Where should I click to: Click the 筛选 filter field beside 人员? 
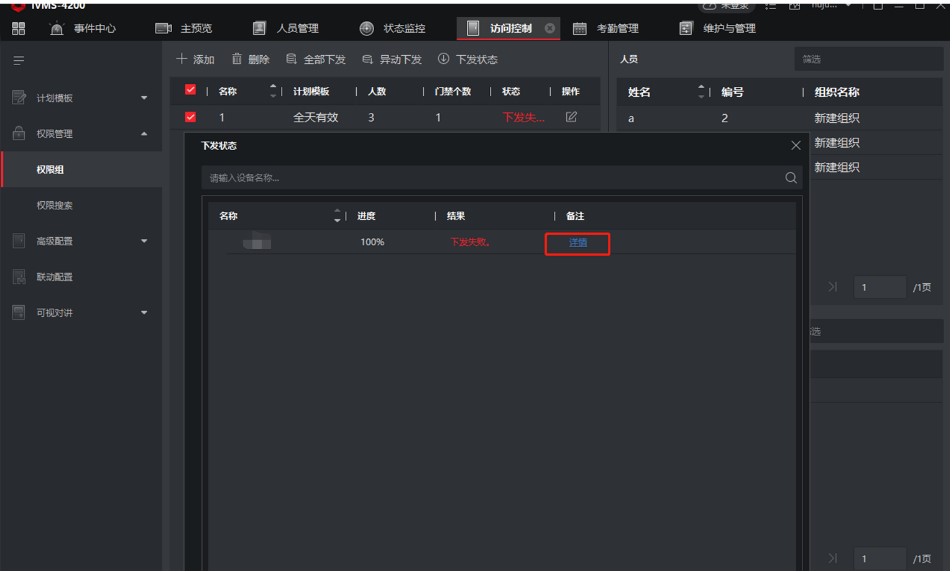(x=868, y=59)
